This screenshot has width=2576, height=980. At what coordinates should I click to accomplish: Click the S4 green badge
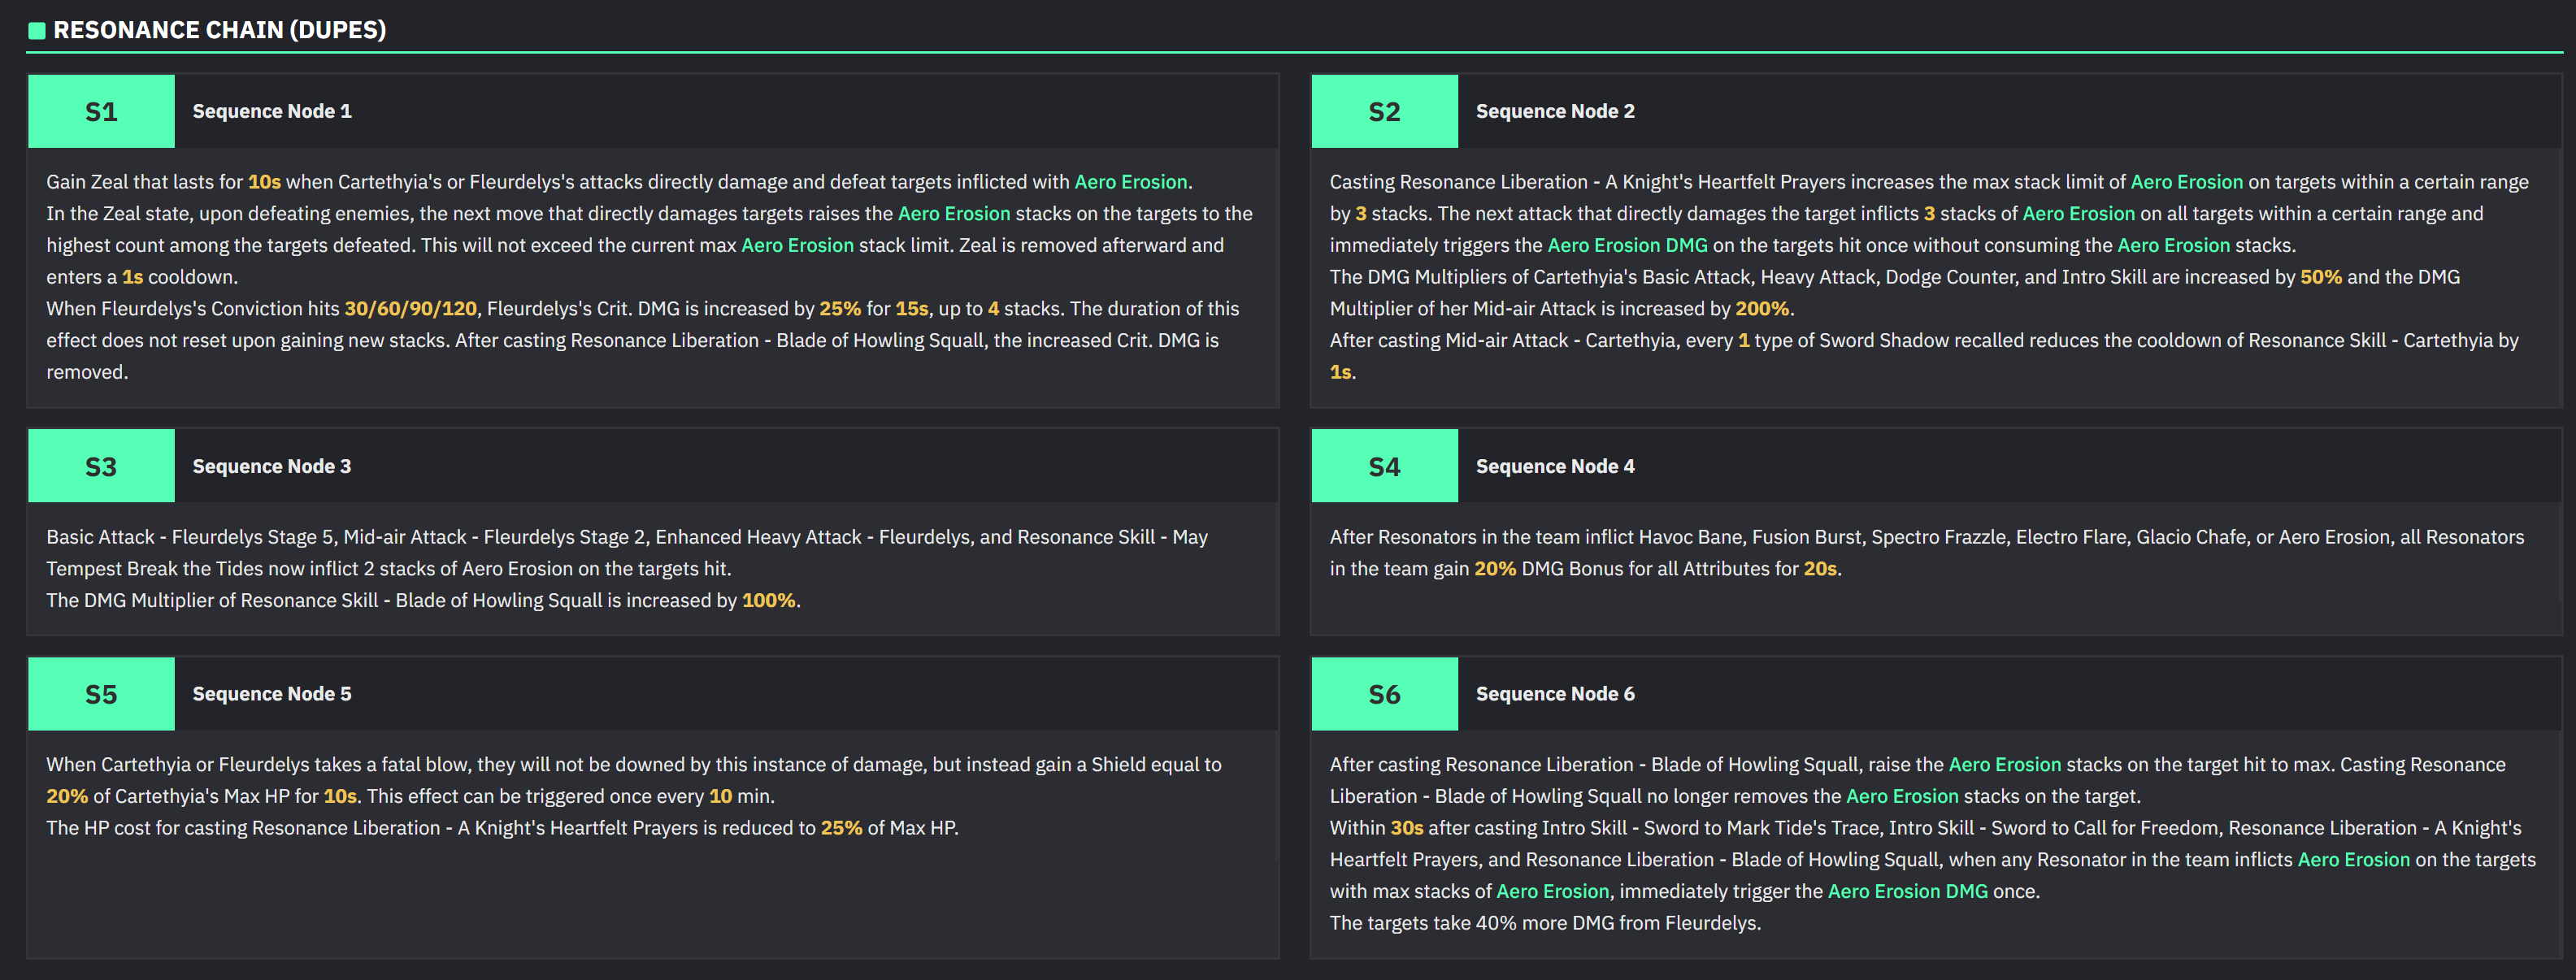[1384, 466]
